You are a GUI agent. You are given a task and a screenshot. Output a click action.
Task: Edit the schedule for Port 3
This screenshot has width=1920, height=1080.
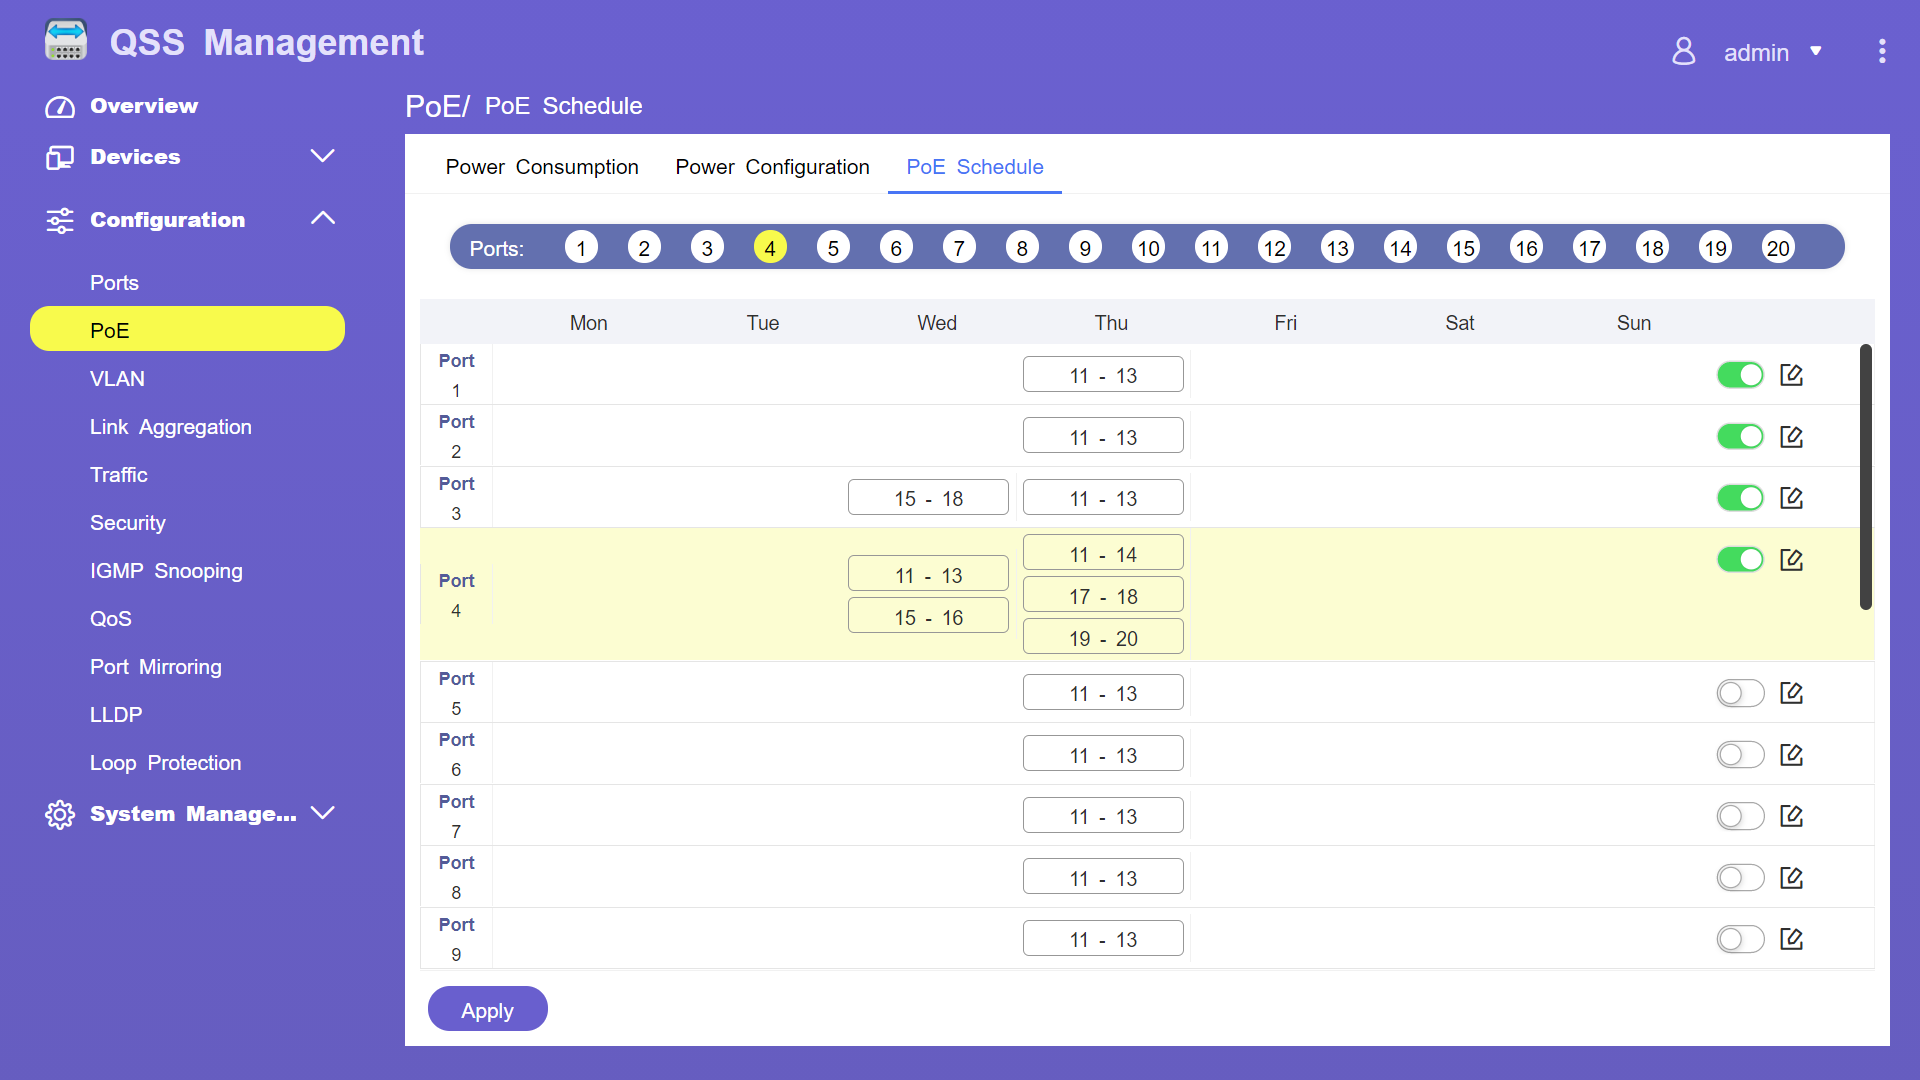tap(1791, 498)
